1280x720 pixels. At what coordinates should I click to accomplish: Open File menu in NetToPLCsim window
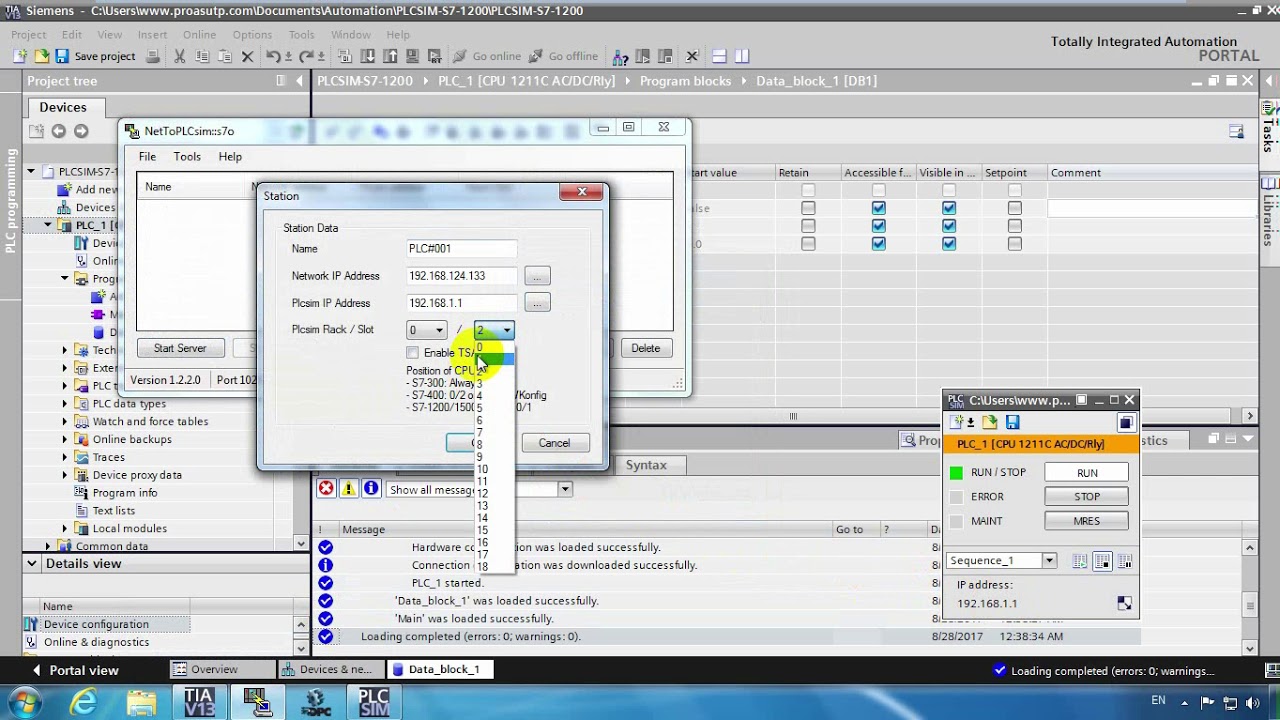[147, 157]
